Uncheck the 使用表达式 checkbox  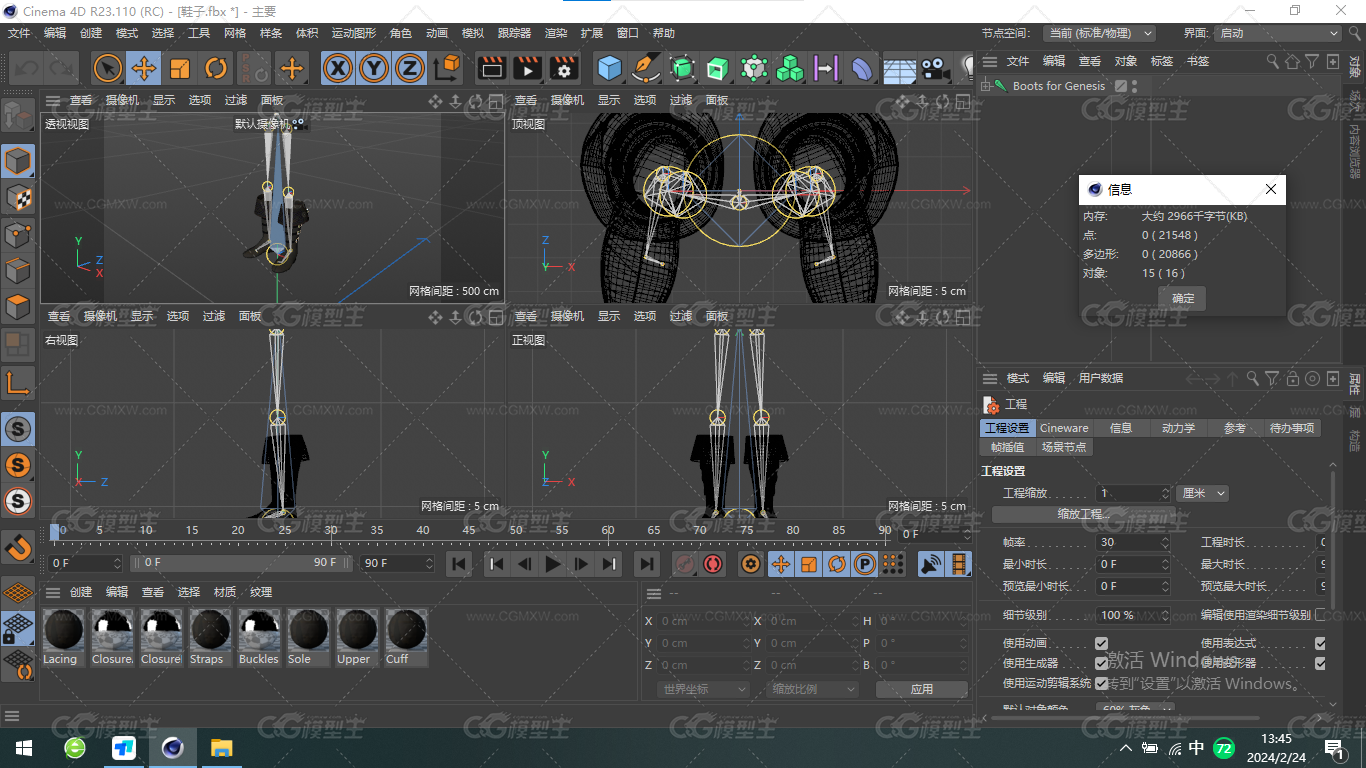1320,643
